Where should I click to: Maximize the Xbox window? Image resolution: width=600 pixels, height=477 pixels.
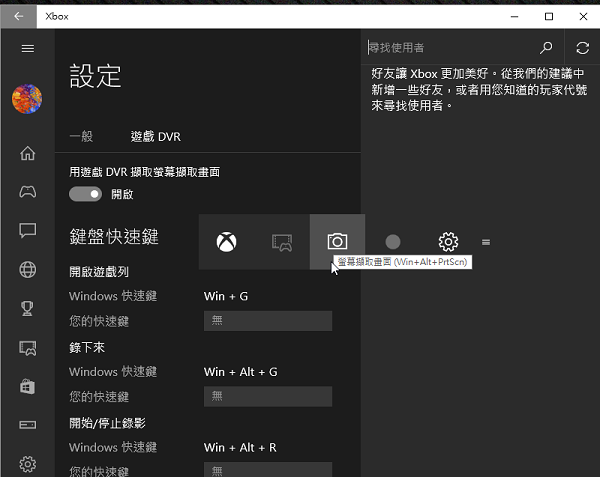pos(549,16)
